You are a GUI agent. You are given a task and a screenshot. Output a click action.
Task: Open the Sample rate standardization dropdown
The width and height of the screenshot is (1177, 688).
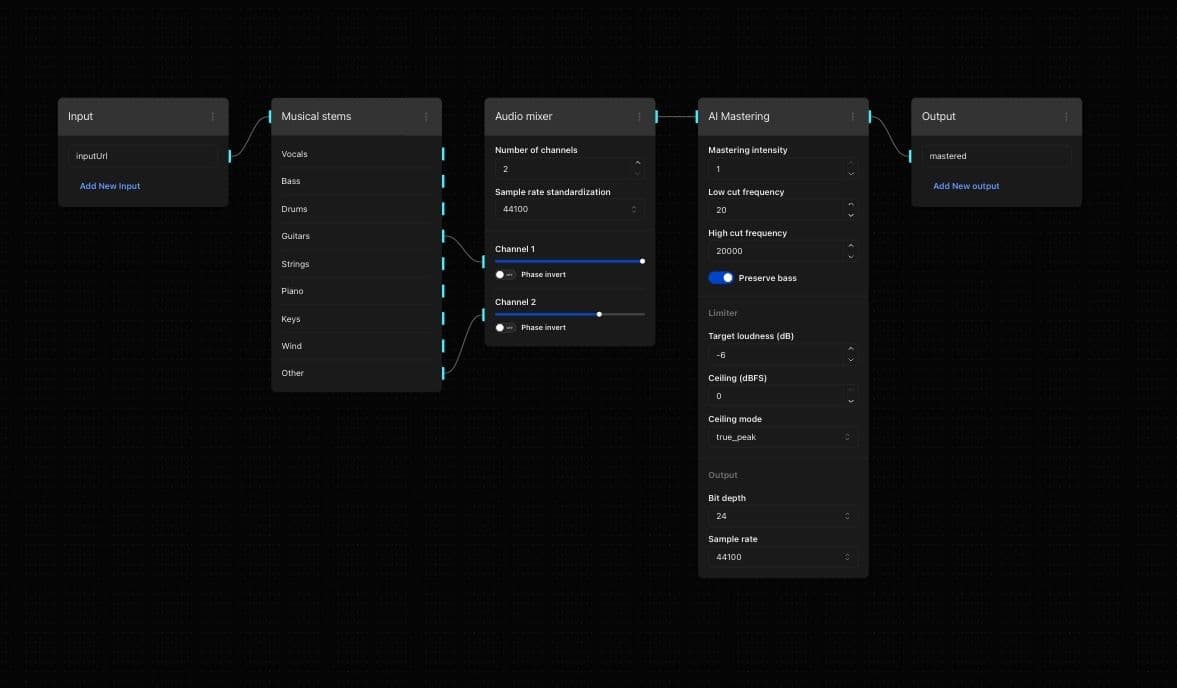(569, 210)
